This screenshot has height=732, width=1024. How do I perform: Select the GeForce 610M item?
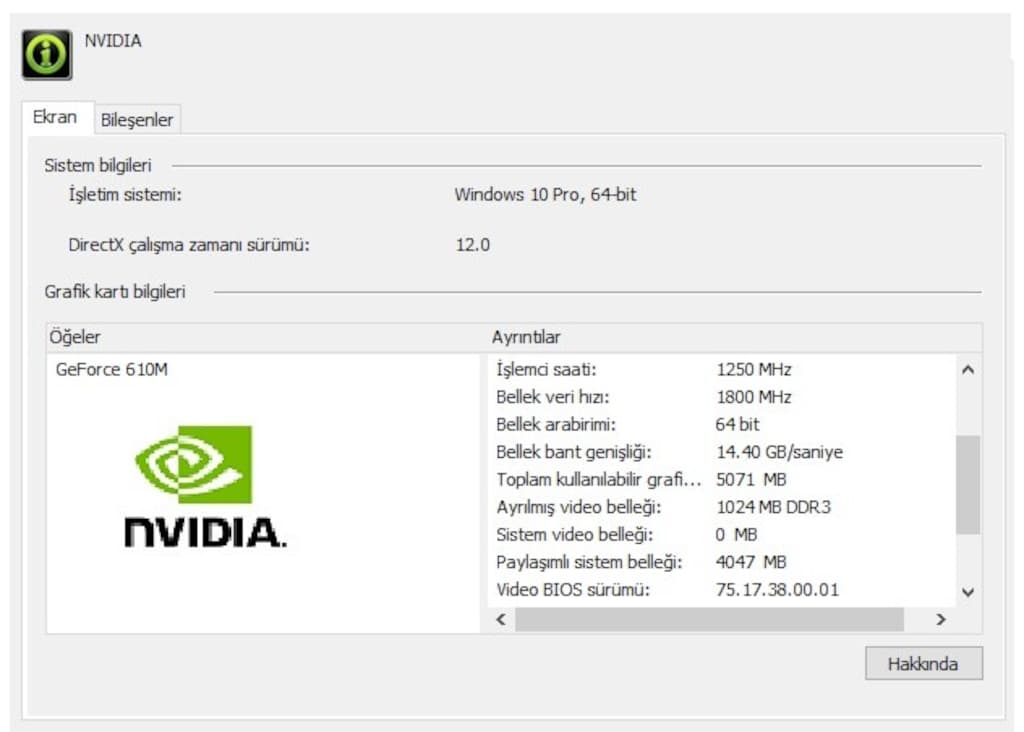click(x=112, y=370)
